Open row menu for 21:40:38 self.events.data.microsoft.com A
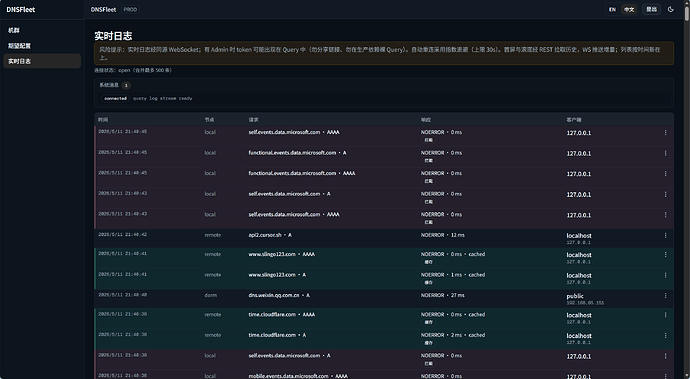Image resolution: width=690 pixels, height=379 pixels. pyautogui.click(x=665, y=356)
